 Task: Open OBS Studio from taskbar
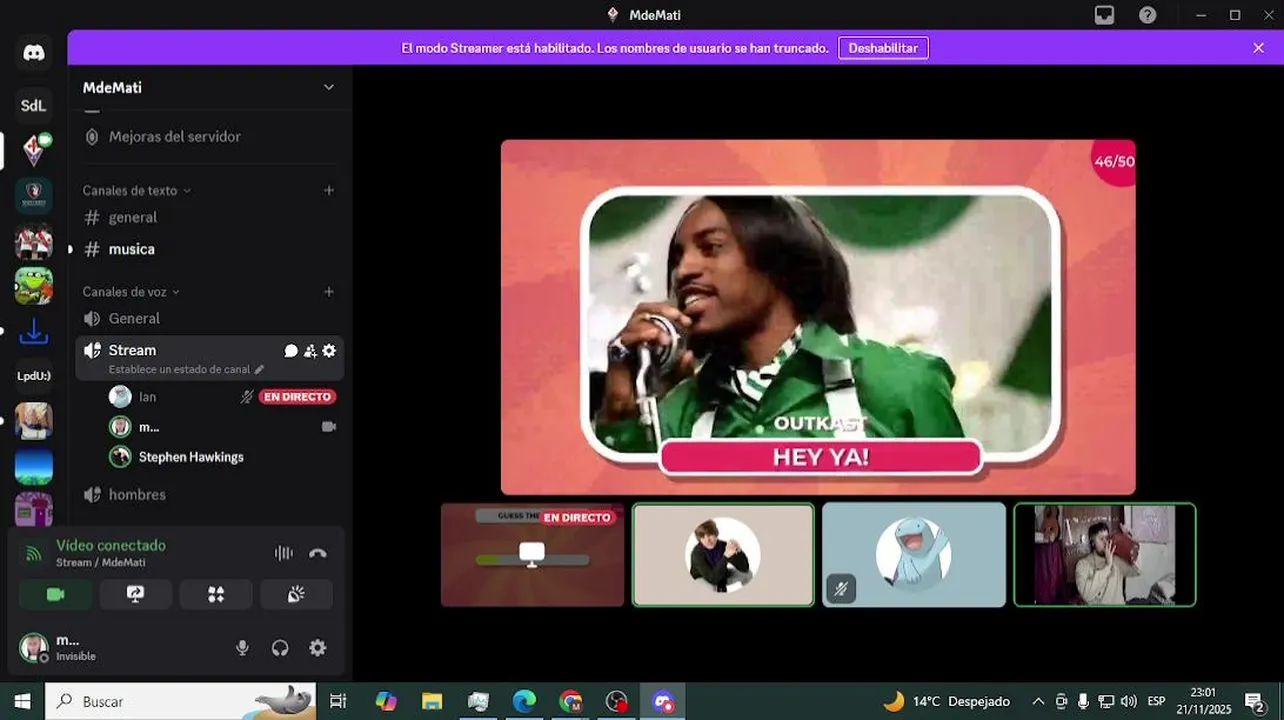(x=617, y=701)
